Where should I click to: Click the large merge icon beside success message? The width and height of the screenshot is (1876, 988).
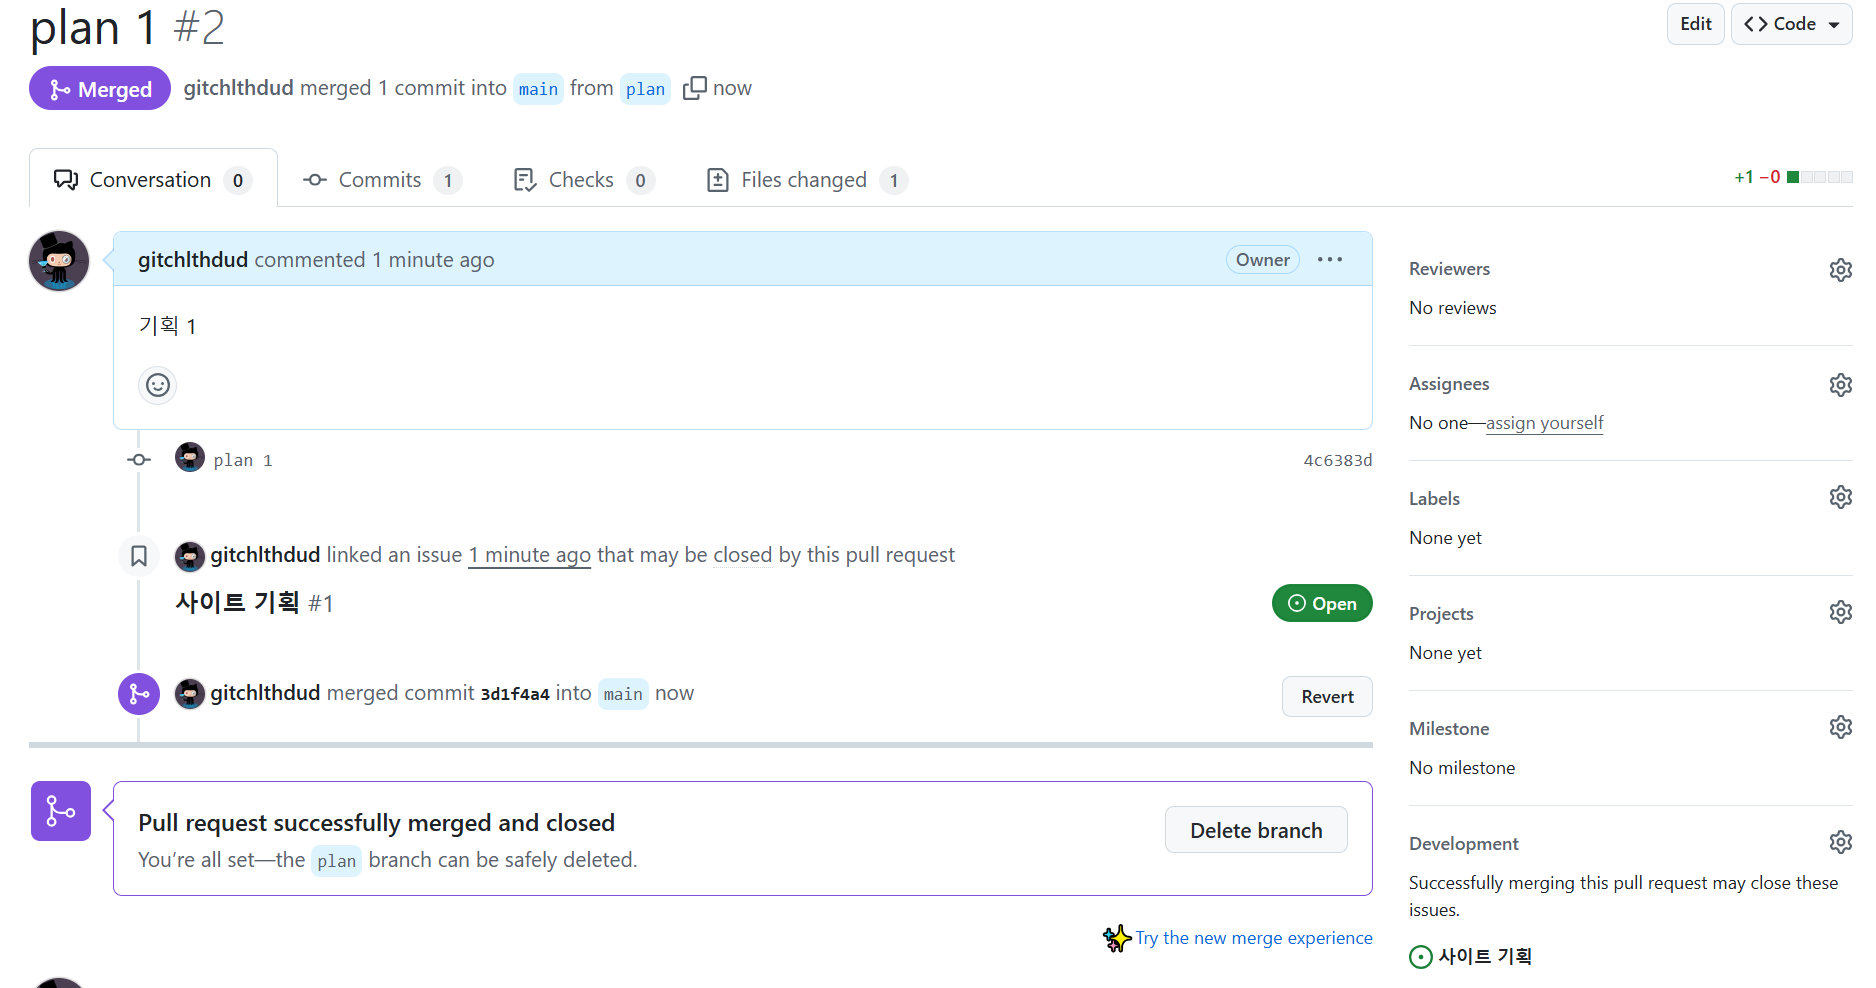(x=61, y=811)
